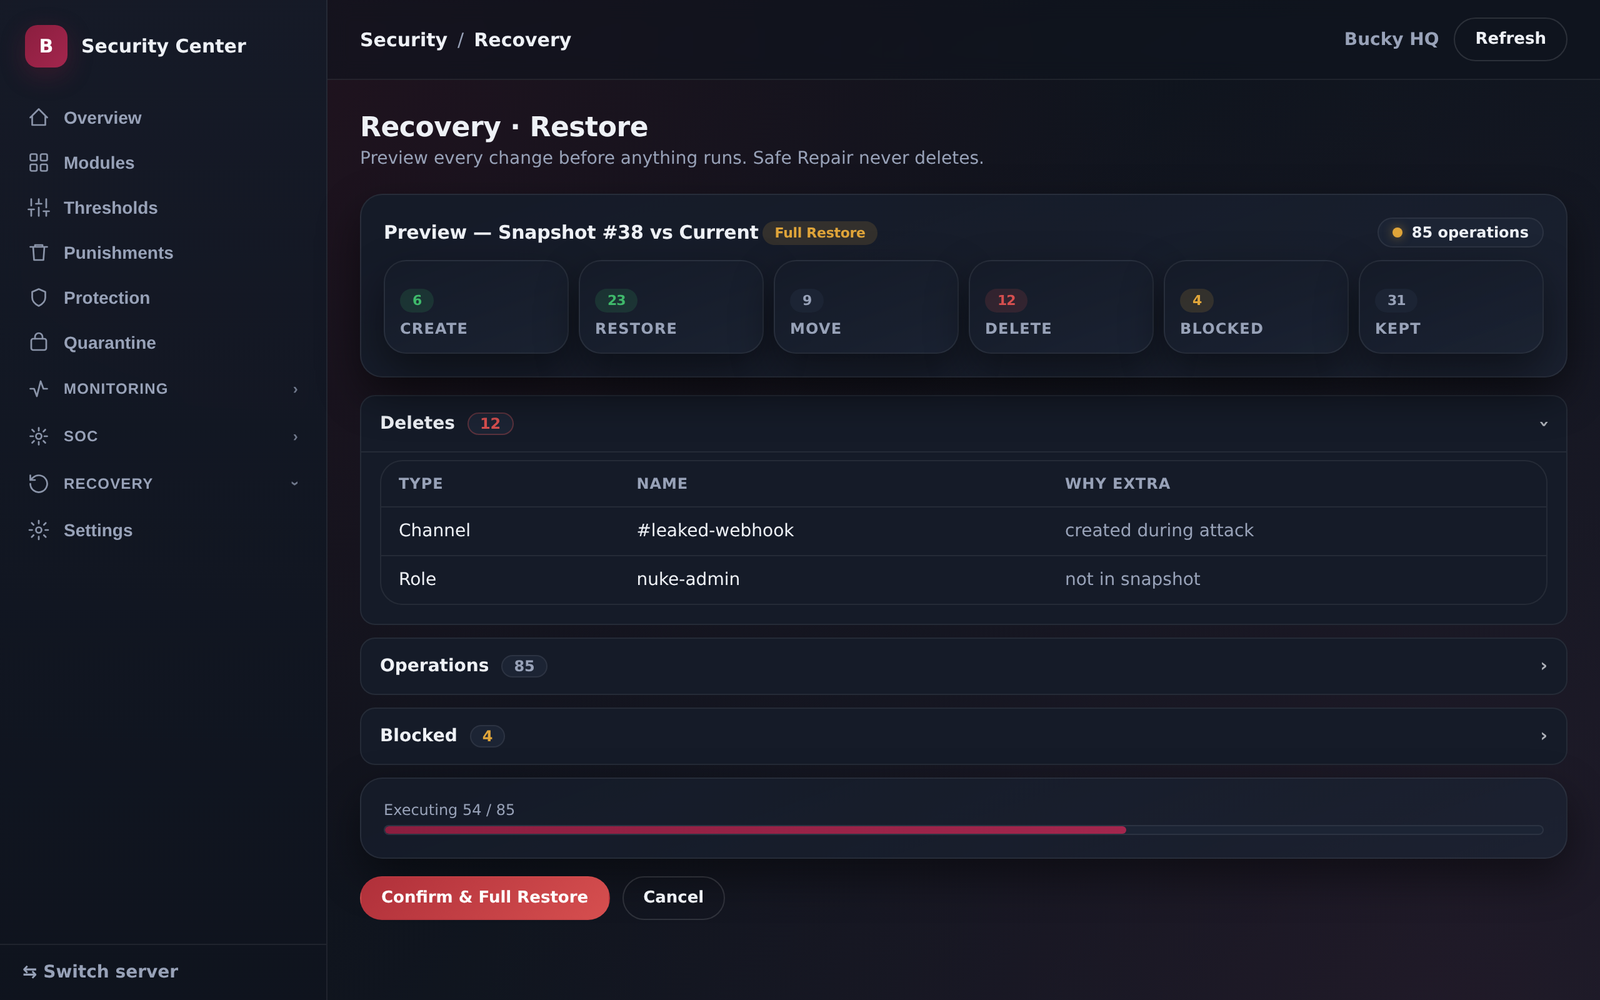This screenshot has width=1600, height=1000.
Task: Select the KEPT 31 summary card
Action: [x=1451, y=307]
